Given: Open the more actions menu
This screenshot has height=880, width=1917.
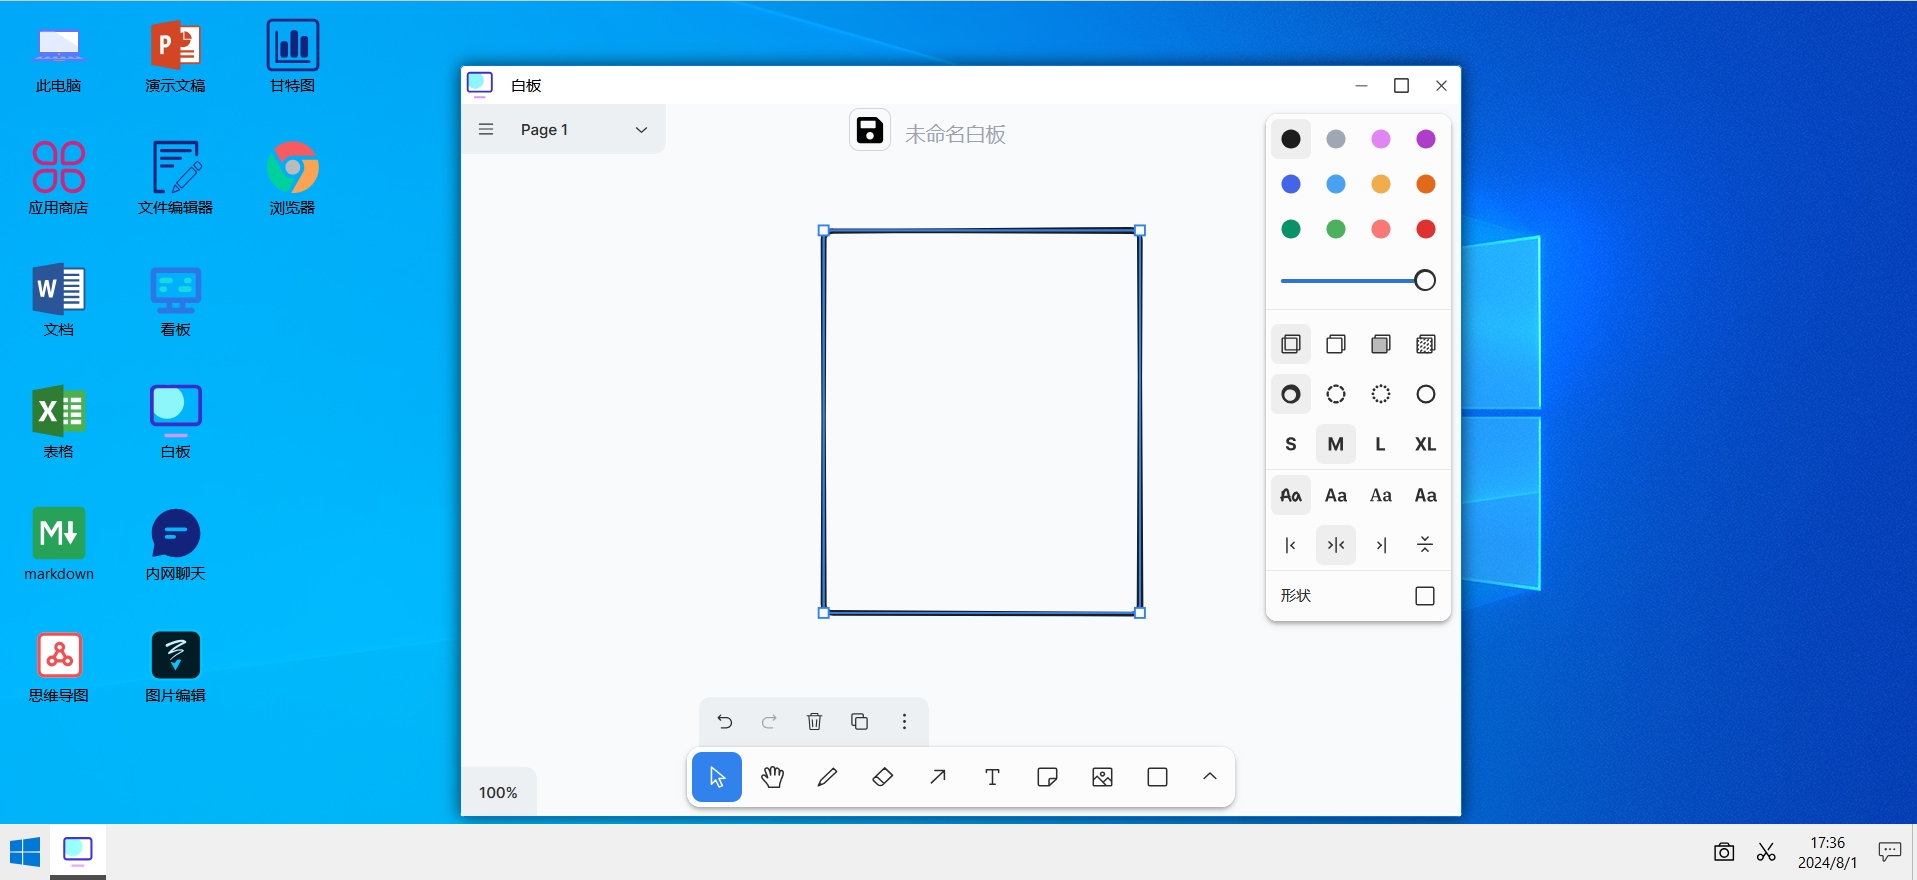Looking at the screenshot, I should (x=904, y=721).
